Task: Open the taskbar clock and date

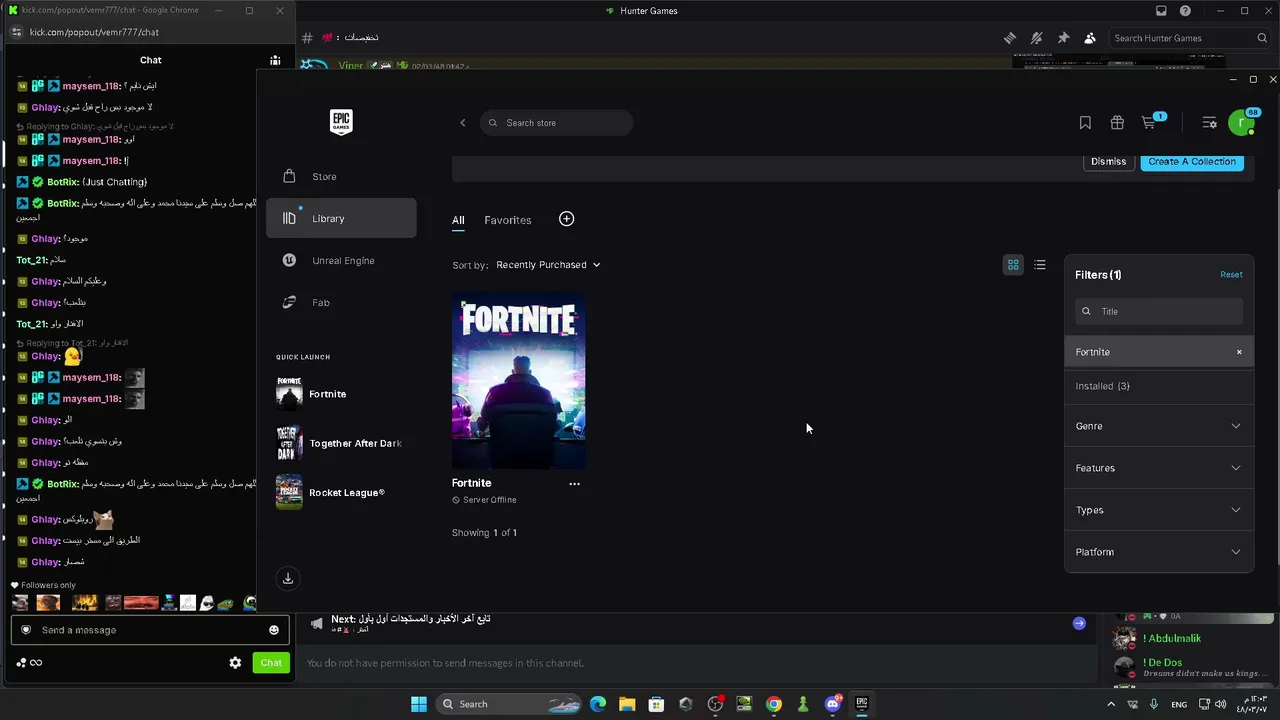Action: pos(1254,704)
